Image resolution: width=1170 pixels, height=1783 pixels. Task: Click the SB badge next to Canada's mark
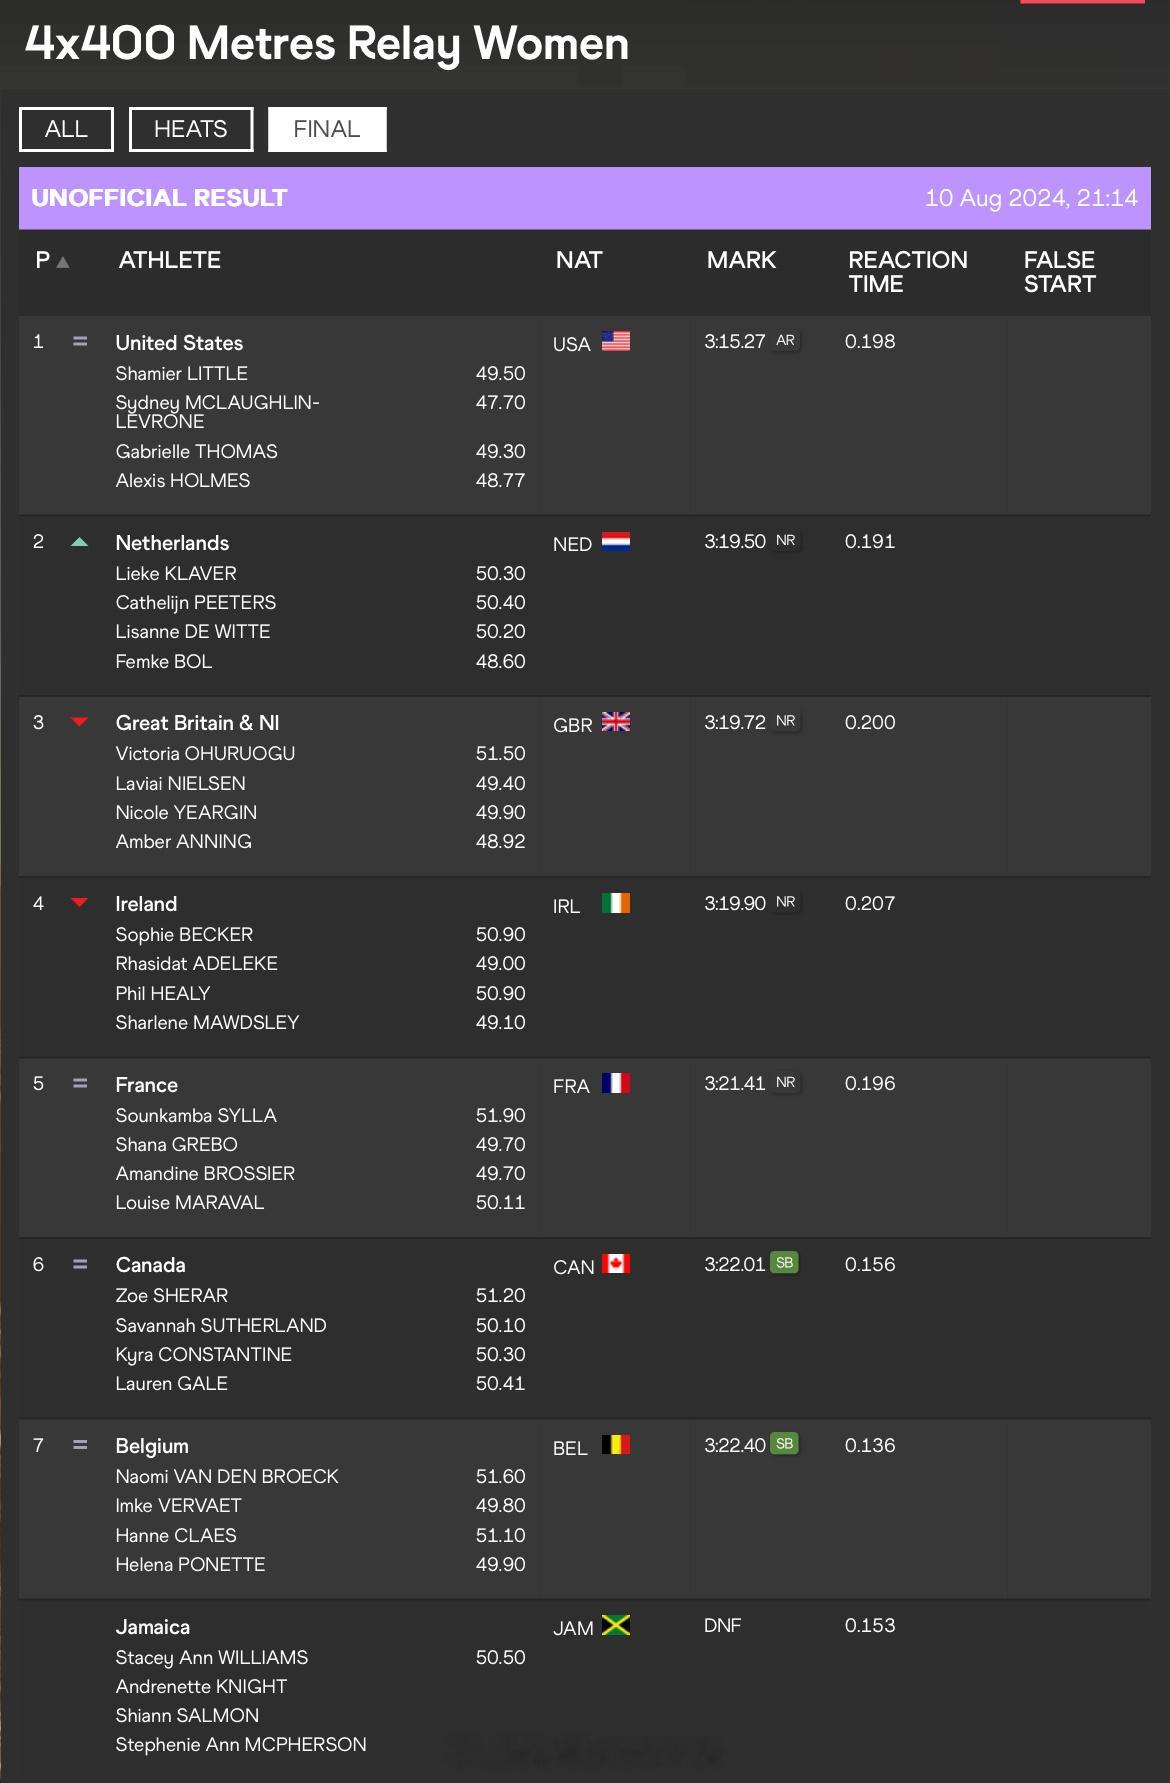785,1263
